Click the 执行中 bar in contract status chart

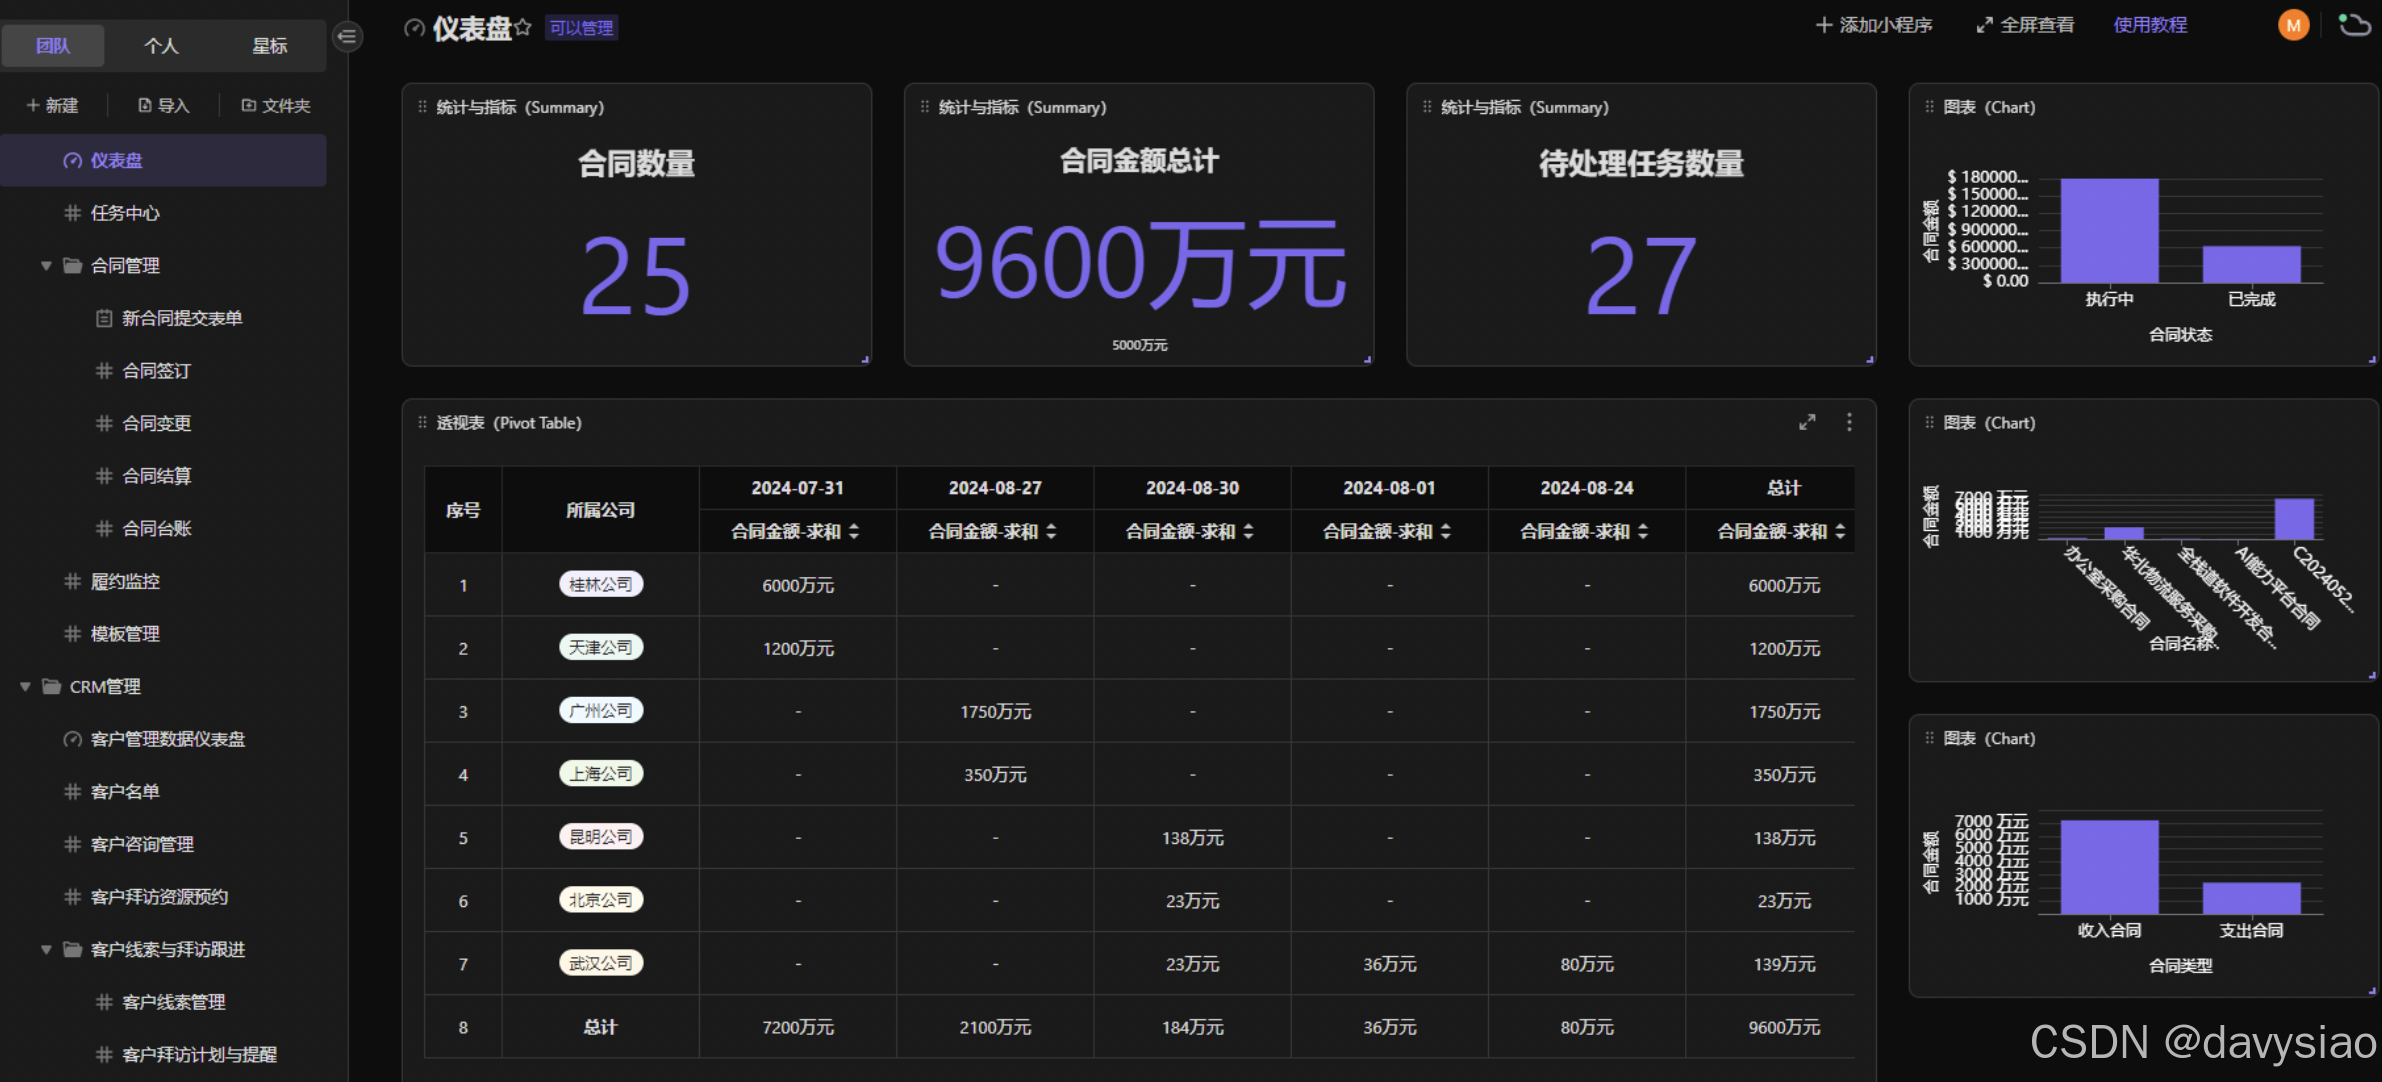tap(2109, 231)
